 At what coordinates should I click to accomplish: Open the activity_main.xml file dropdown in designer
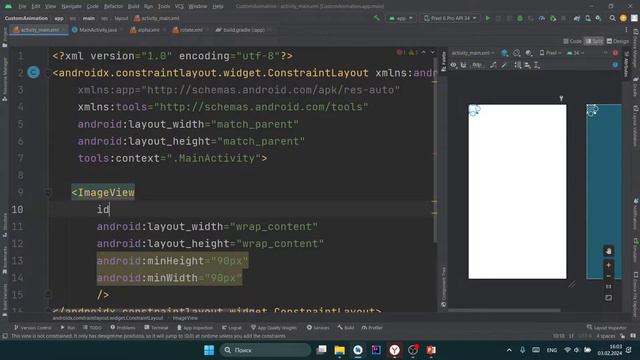click(x=473, y=53)
